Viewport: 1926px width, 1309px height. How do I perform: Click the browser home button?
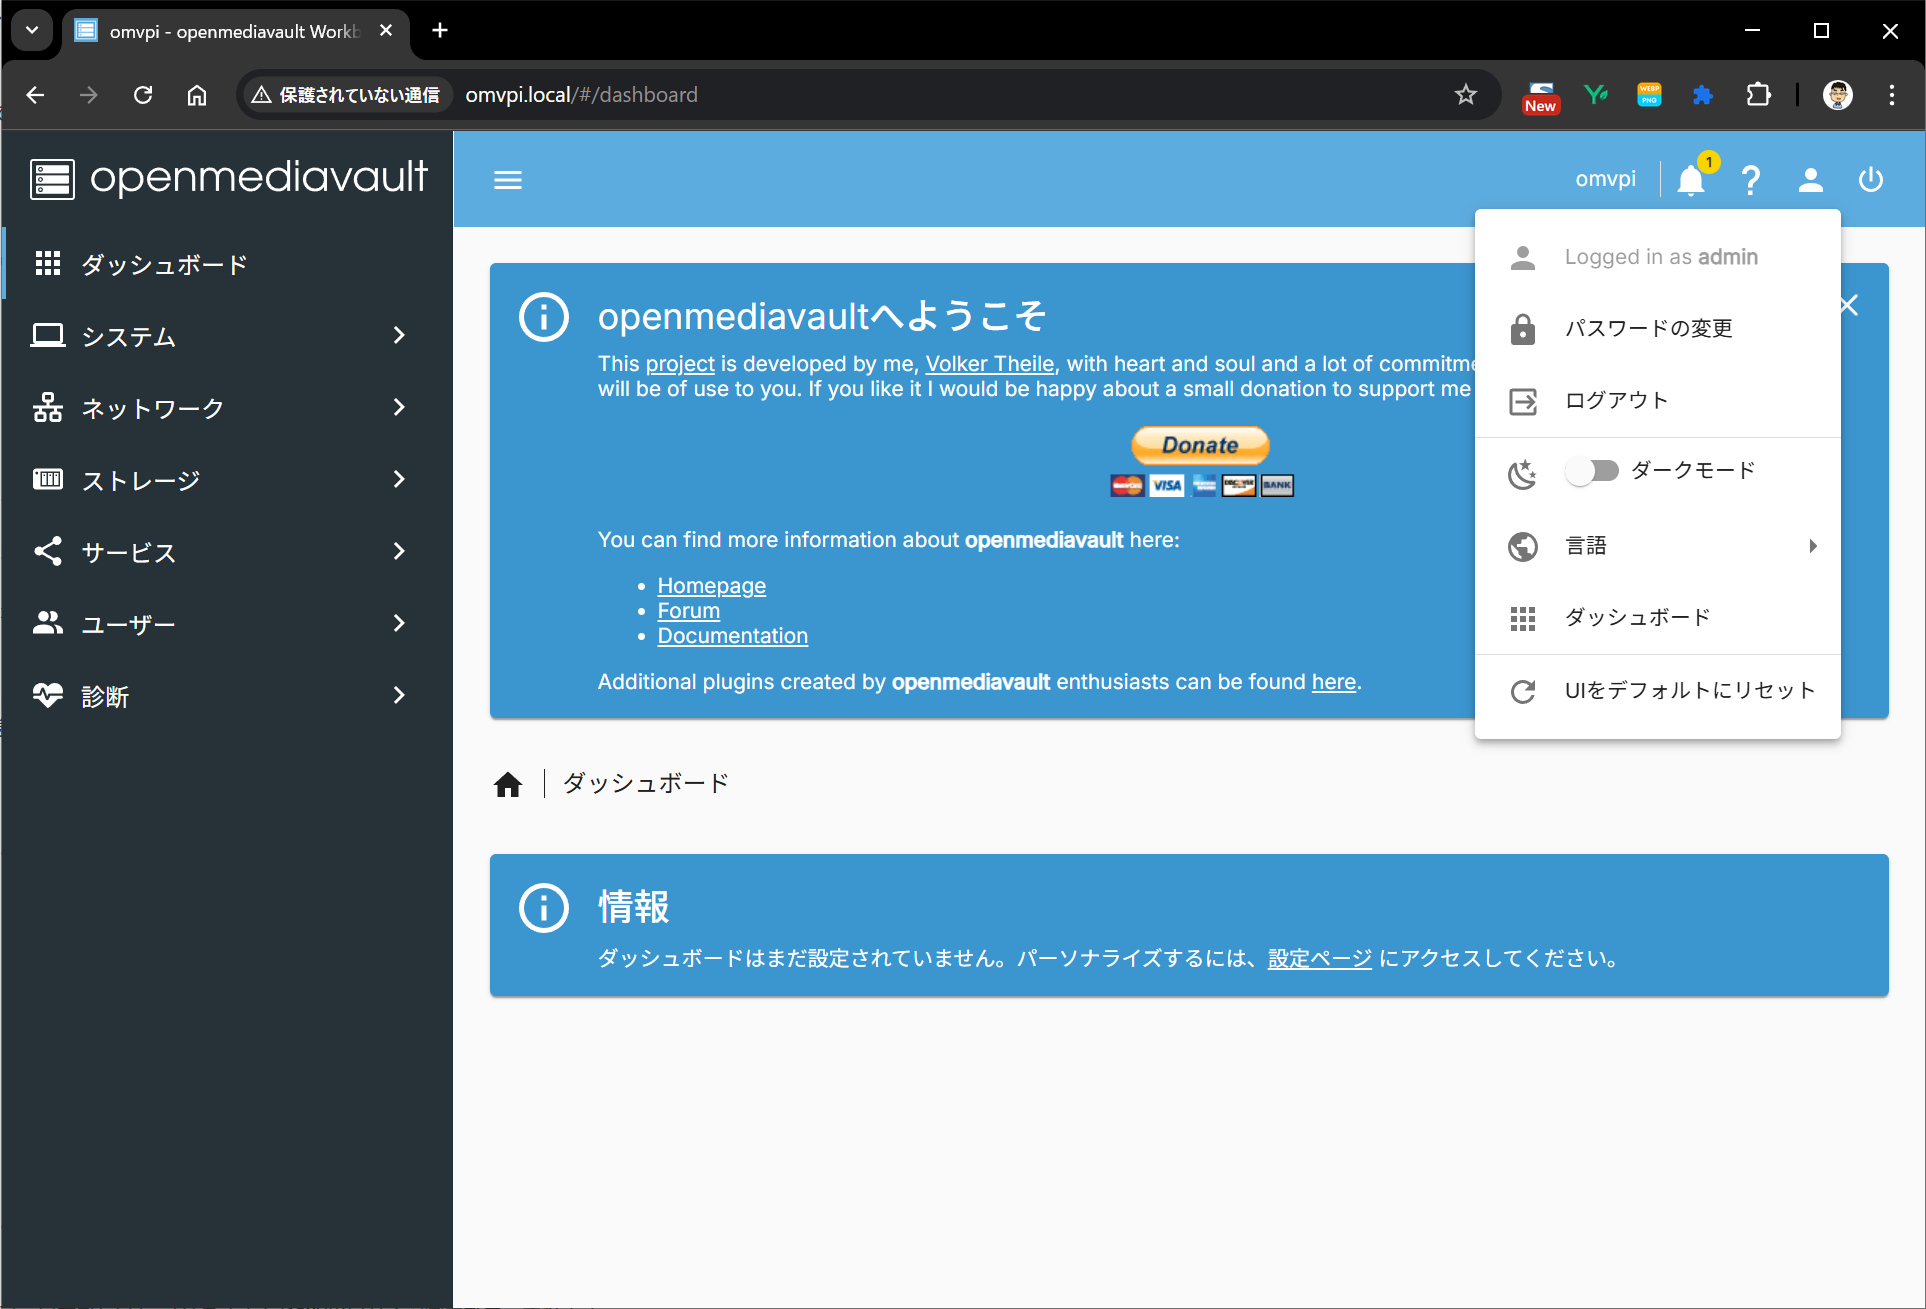[197, 95]
